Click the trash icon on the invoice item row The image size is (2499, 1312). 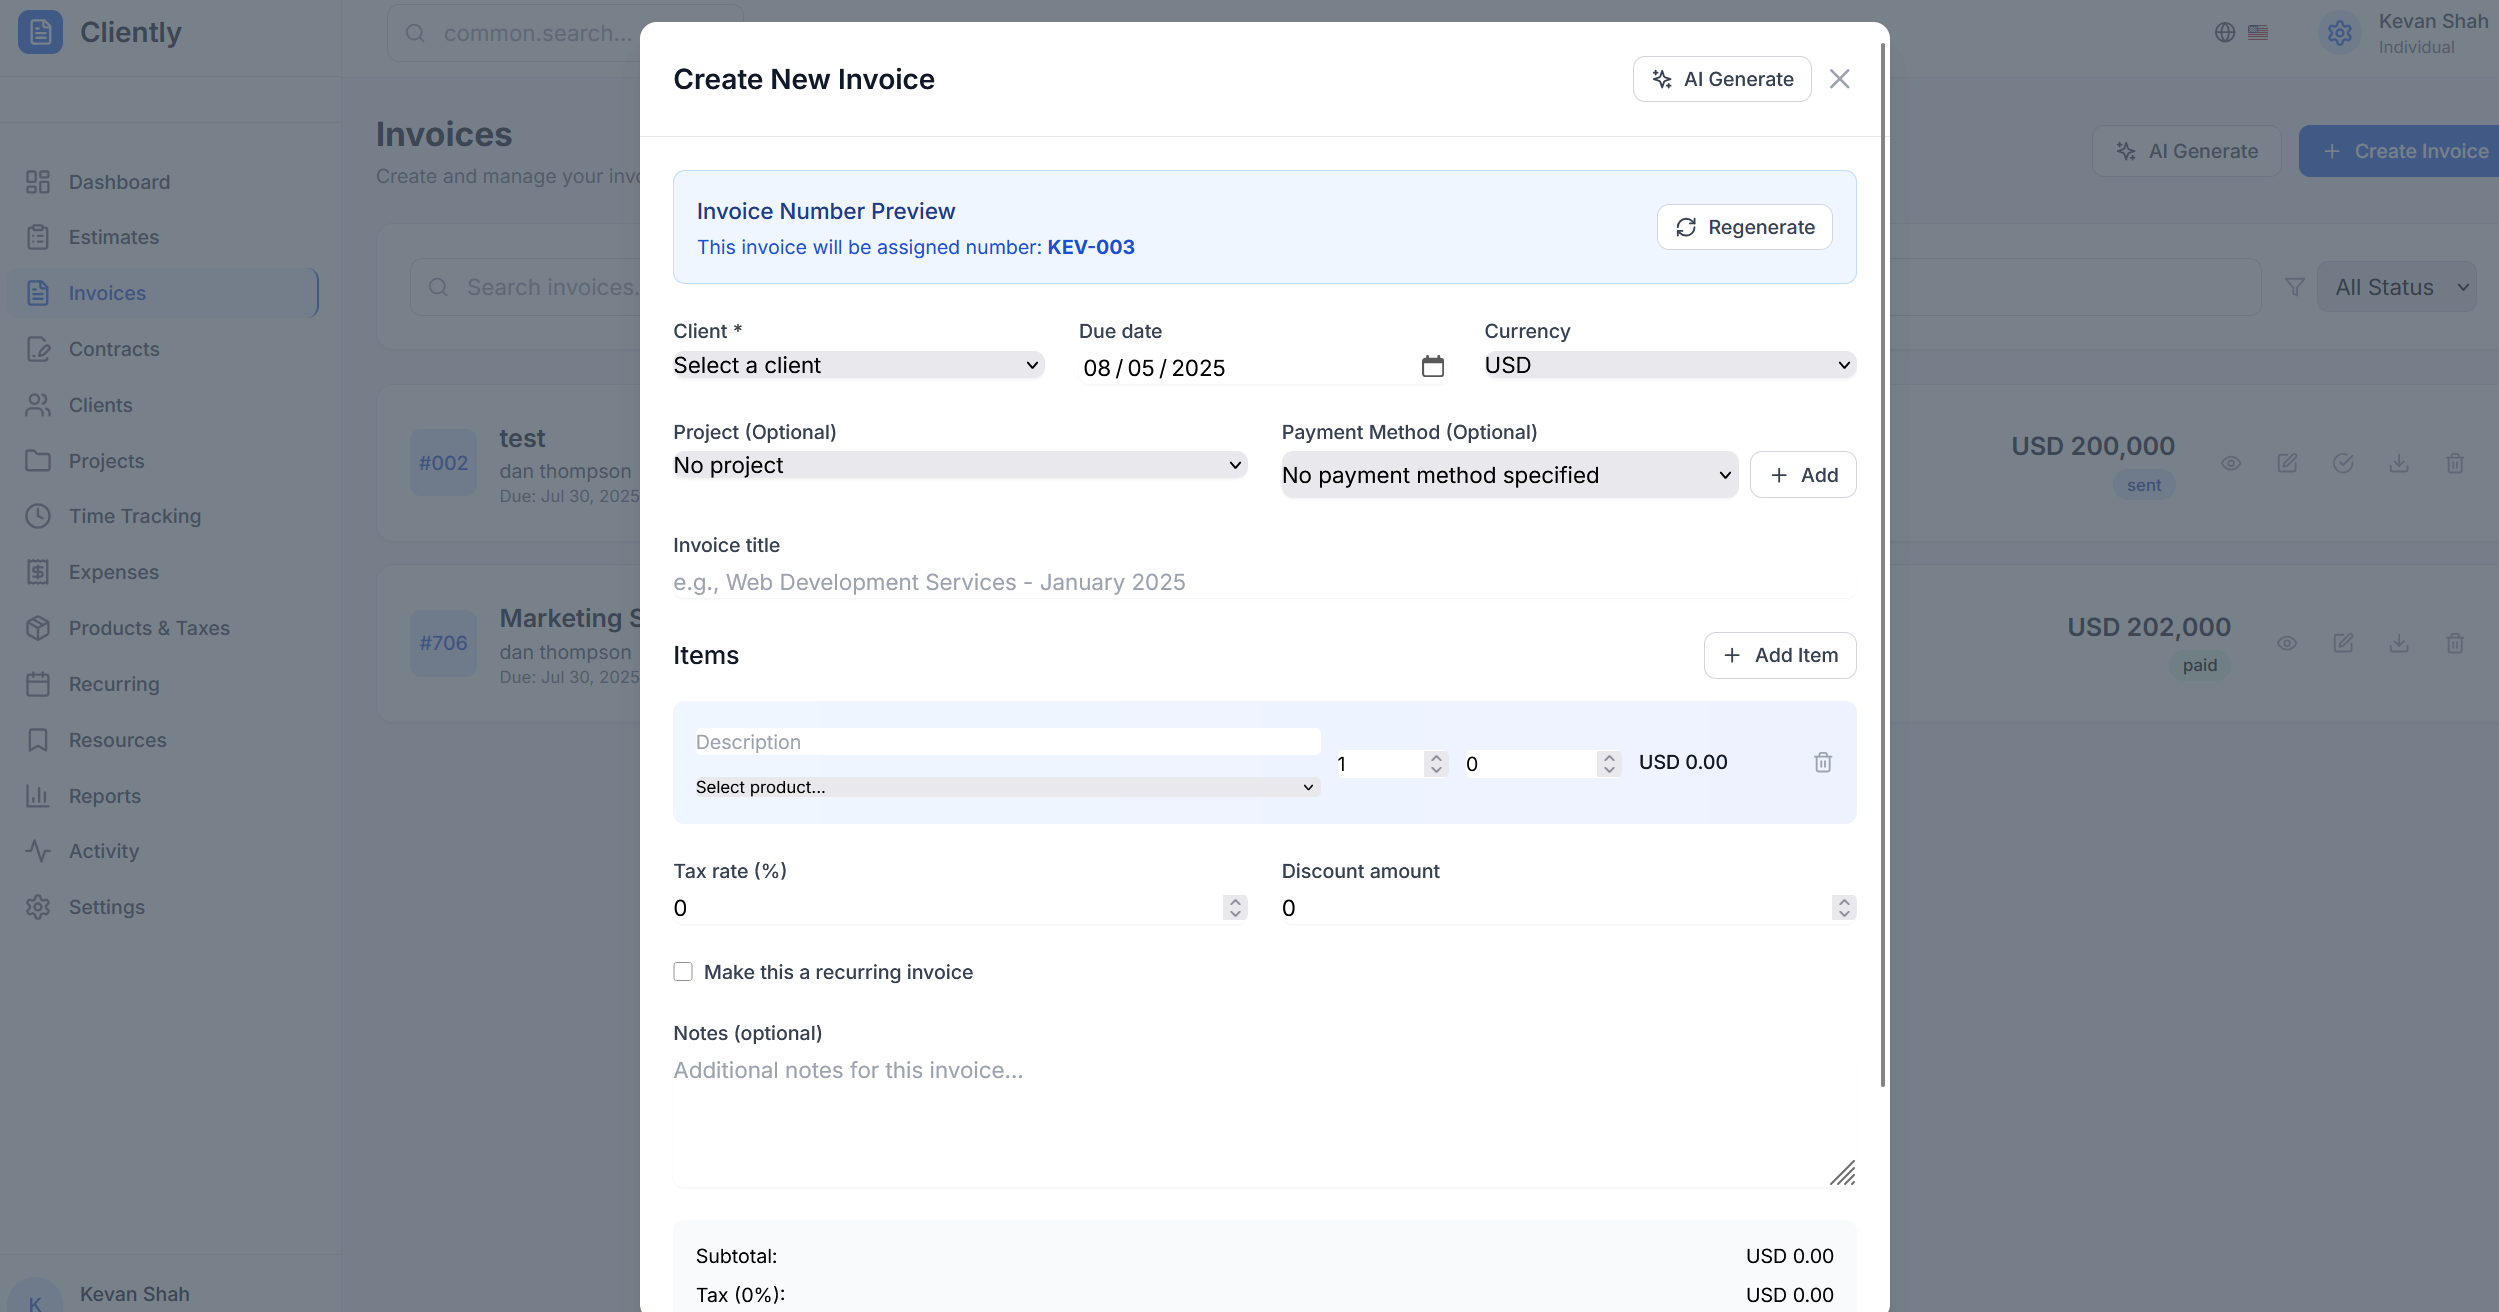[1822, 763]
